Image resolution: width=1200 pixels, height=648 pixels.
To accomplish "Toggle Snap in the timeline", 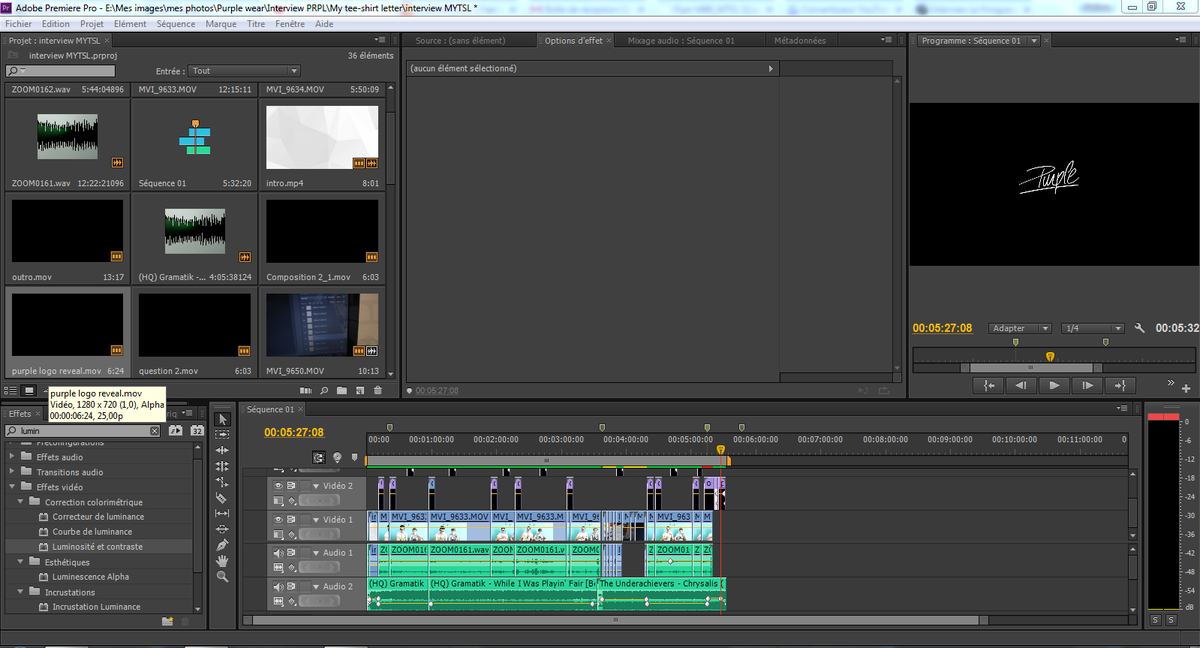I will (318, 457).
